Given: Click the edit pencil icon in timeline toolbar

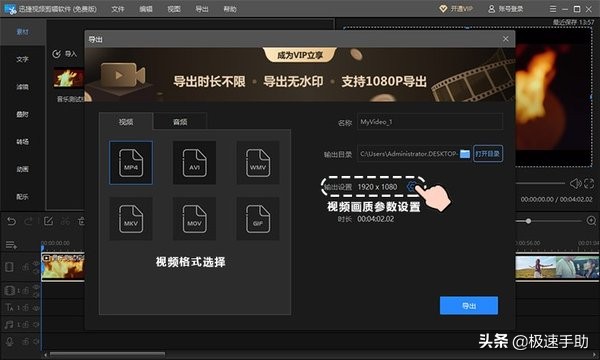Looking at the screenshot, I should (x=48, y=221).
